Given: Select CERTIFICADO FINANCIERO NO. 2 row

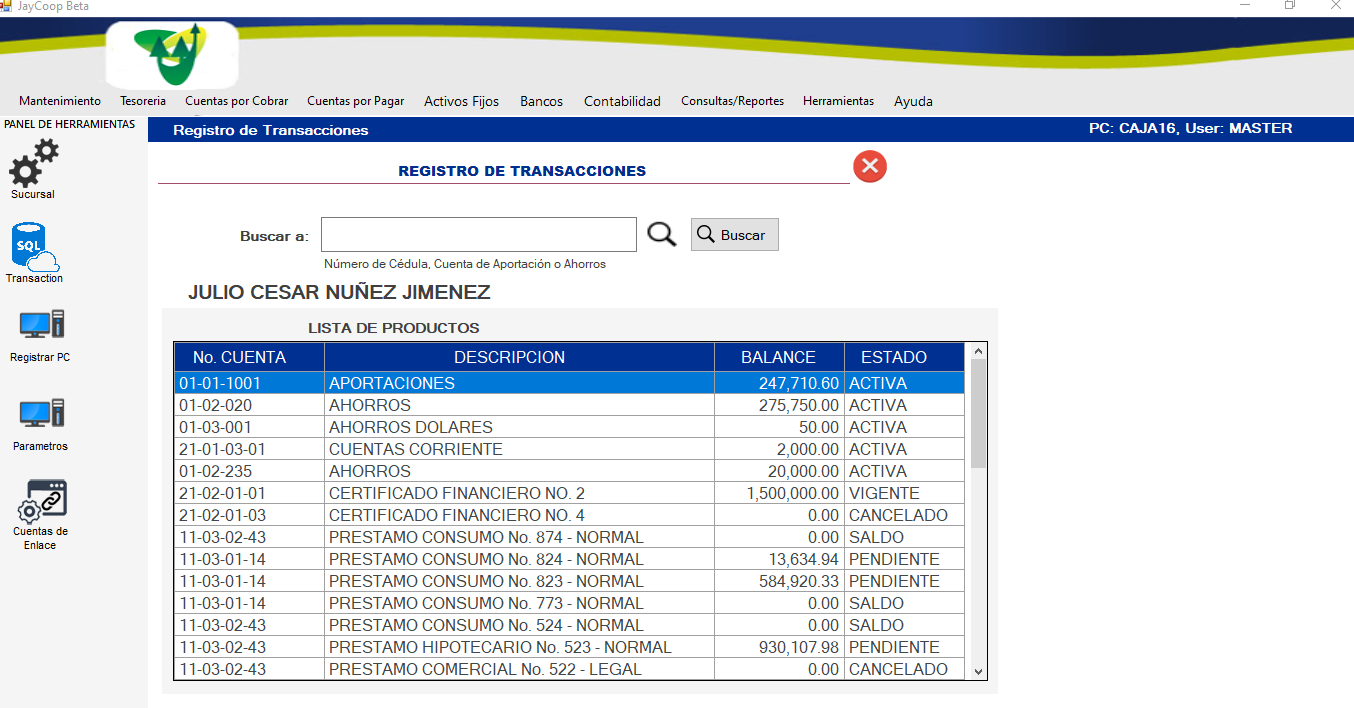Looking at the screenshot, I should tap(570, 493).
